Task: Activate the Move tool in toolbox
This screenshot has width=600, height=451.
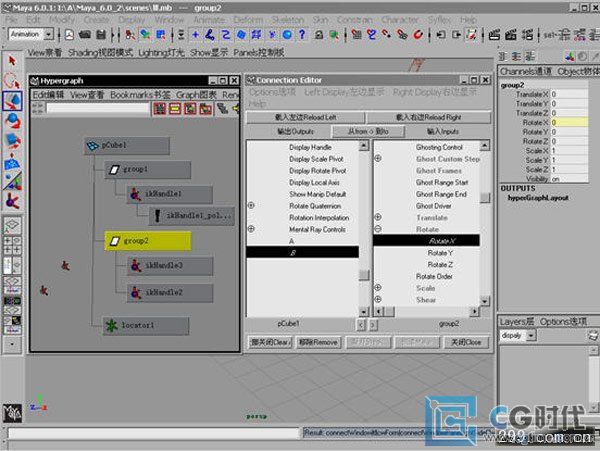Action: [x=12, y=101]
